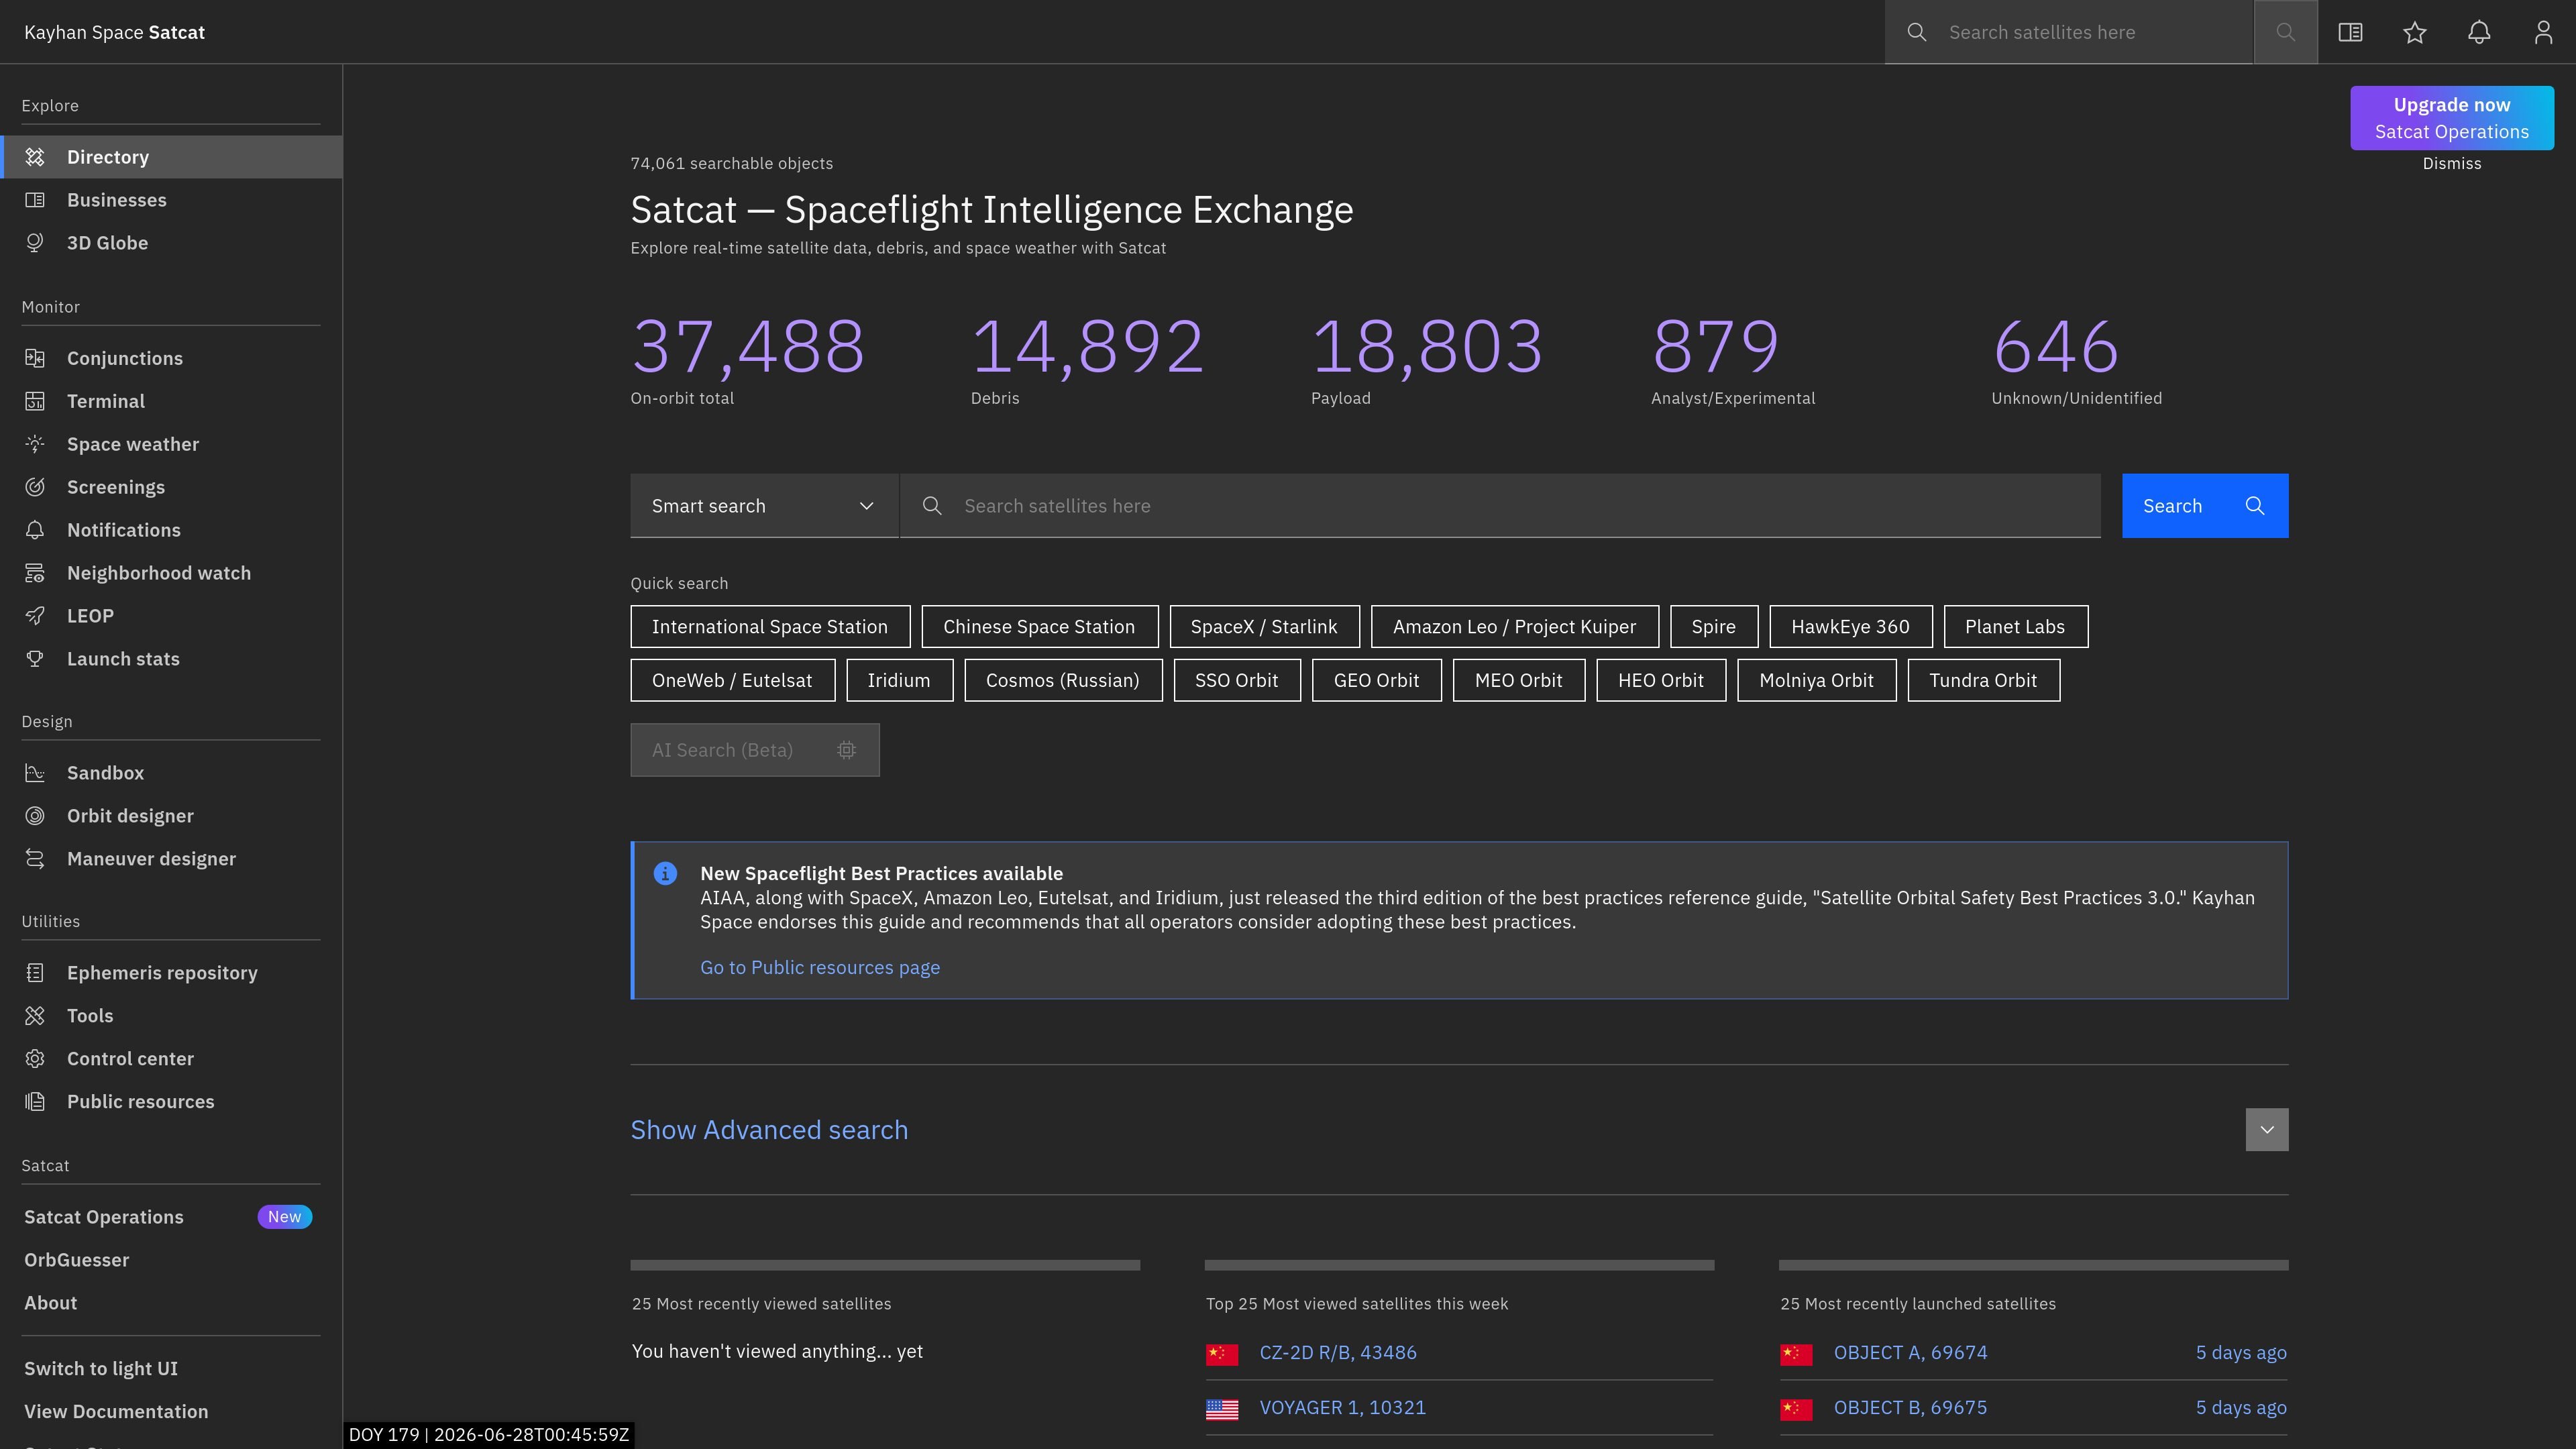Select Iridium quick search chip
Image resolution: width=2576 pixels, height=1449 pixels.
[899, 681]
